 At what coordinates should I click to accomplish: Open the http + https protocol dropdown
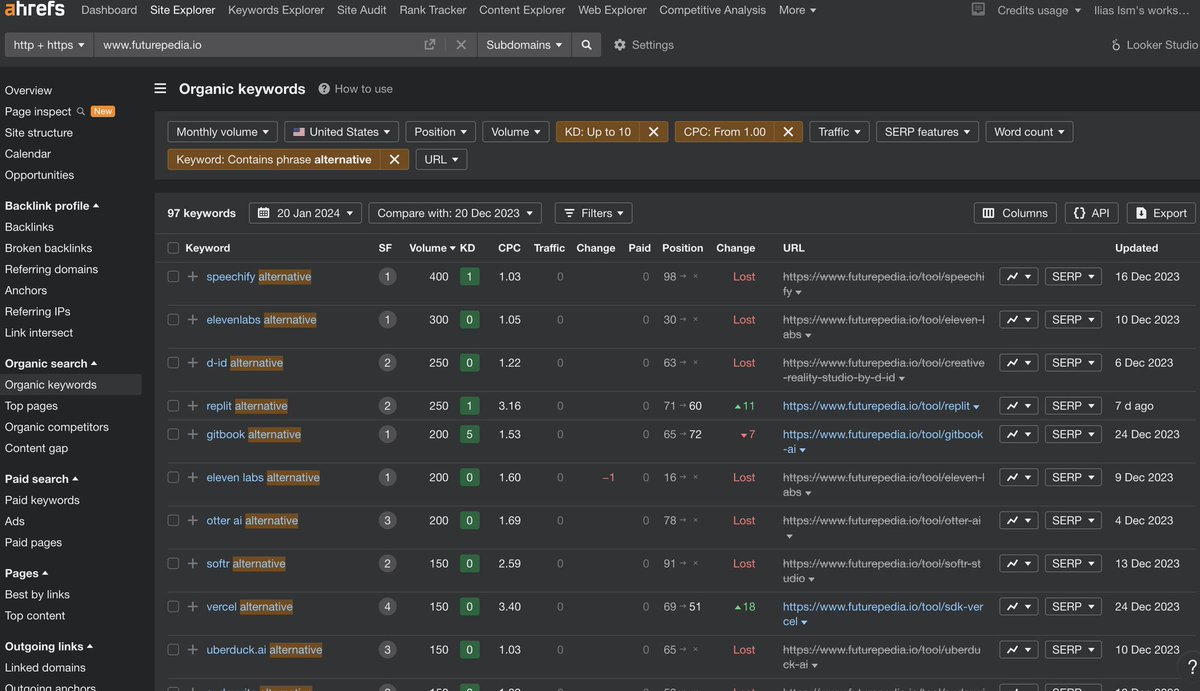(x=49, y=45)
